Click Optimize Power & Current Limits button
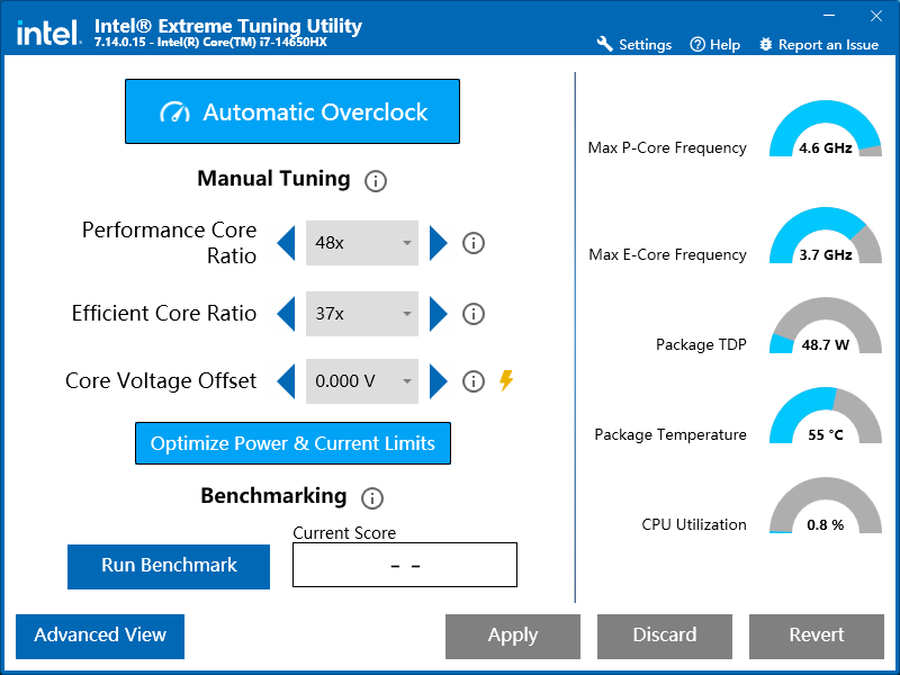Screen dimensions: 900x675 (x=293, y=443)
